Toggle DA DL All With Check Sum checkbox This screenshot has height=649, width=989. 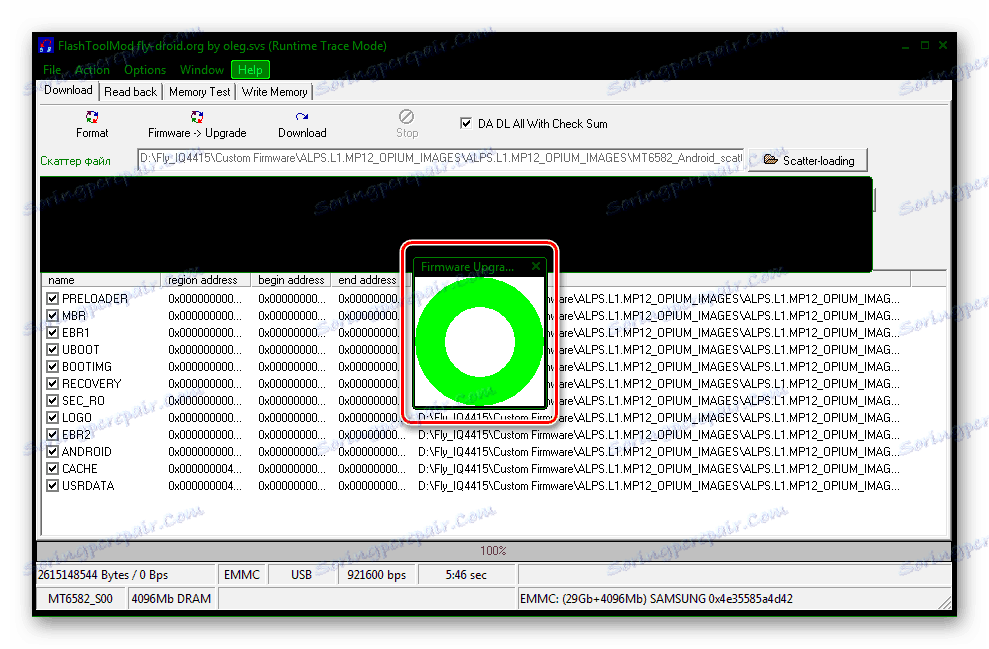(465, 124)
